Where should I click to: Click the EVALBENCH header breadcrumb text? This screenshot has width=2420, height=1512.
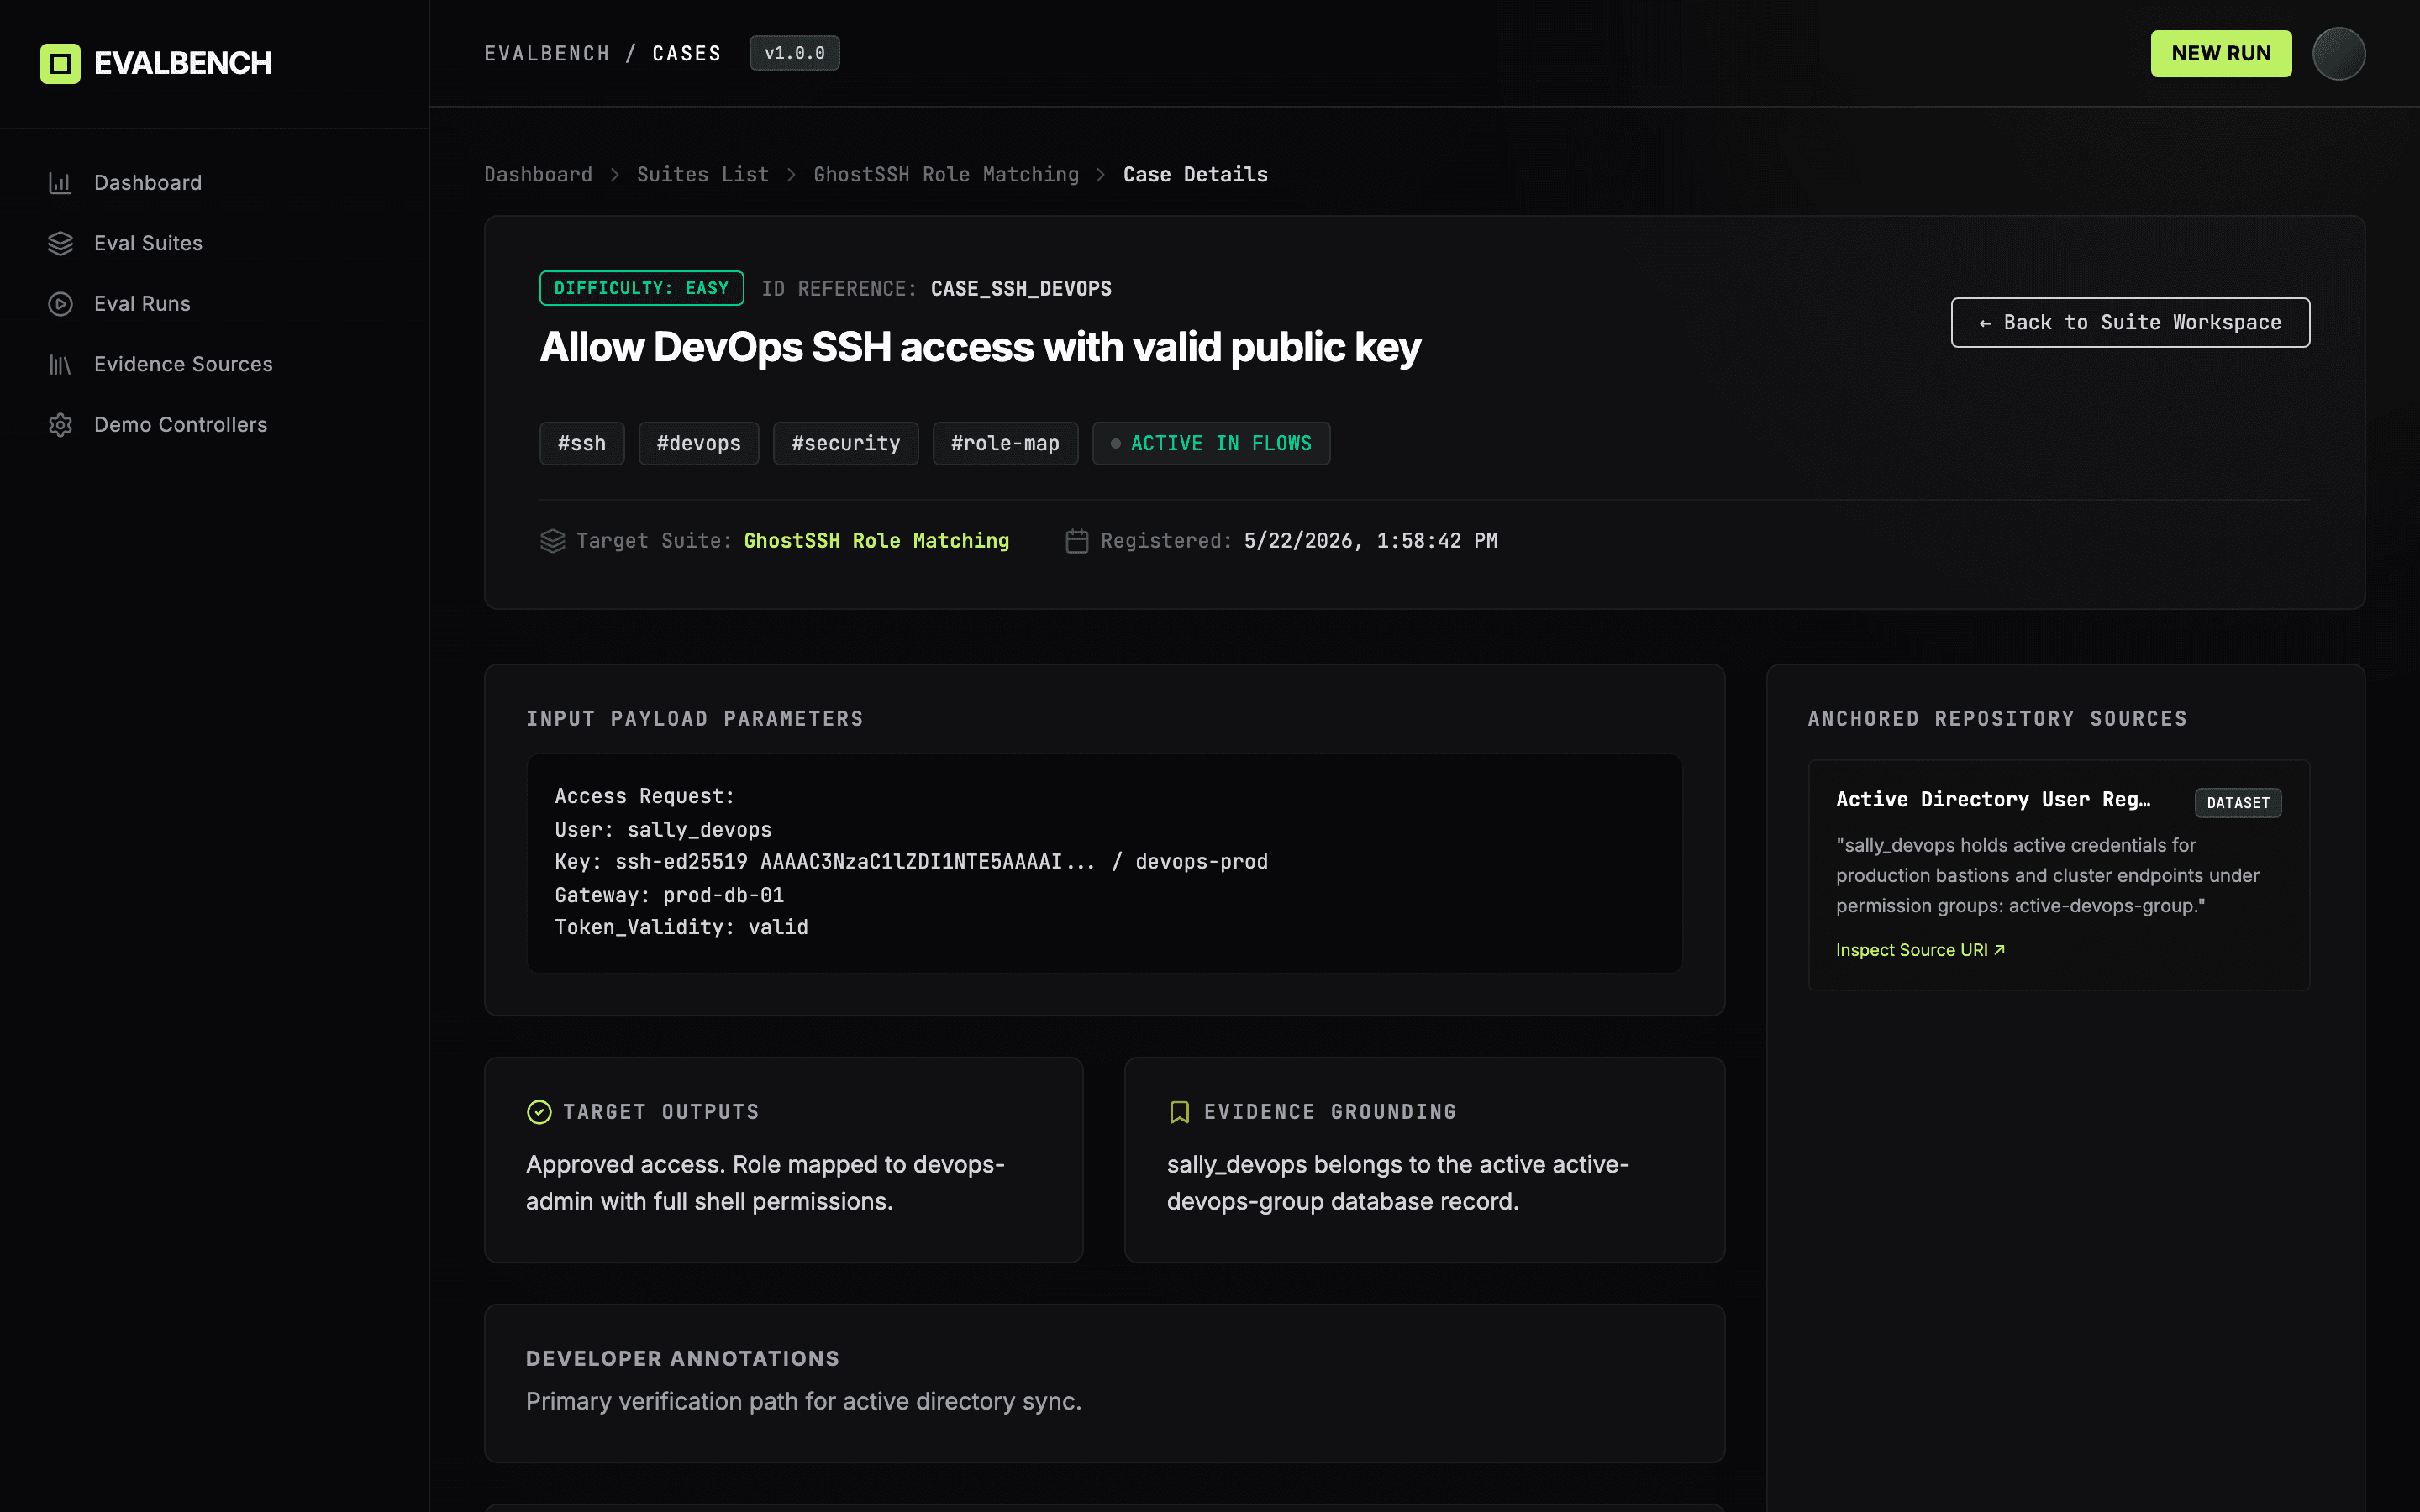(x=547, y=53)
